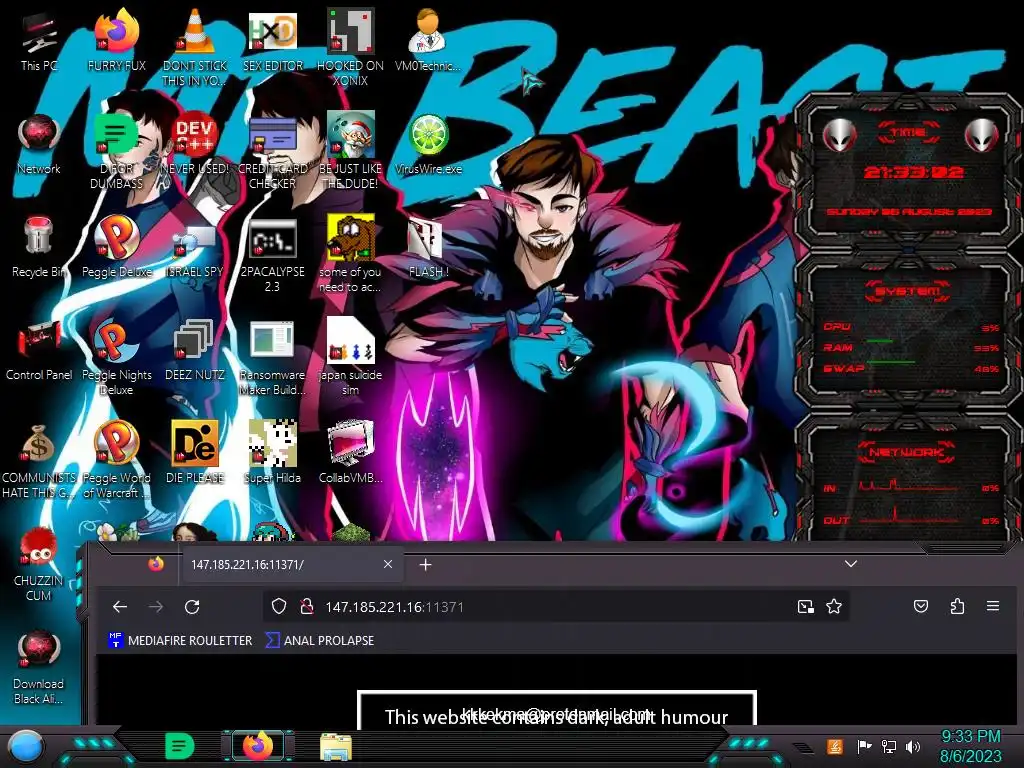This screenshot has width=1024, height=768.
Task: Open the network tray icon
Action: [888, 746]
